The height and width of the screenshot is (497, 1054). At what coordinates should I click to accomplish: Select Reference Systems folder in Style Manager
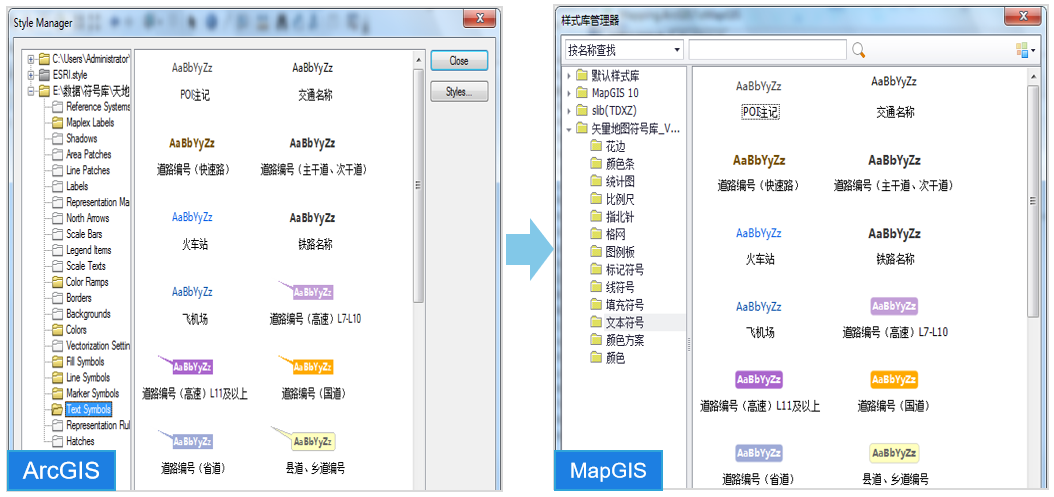tap(90, 107)
